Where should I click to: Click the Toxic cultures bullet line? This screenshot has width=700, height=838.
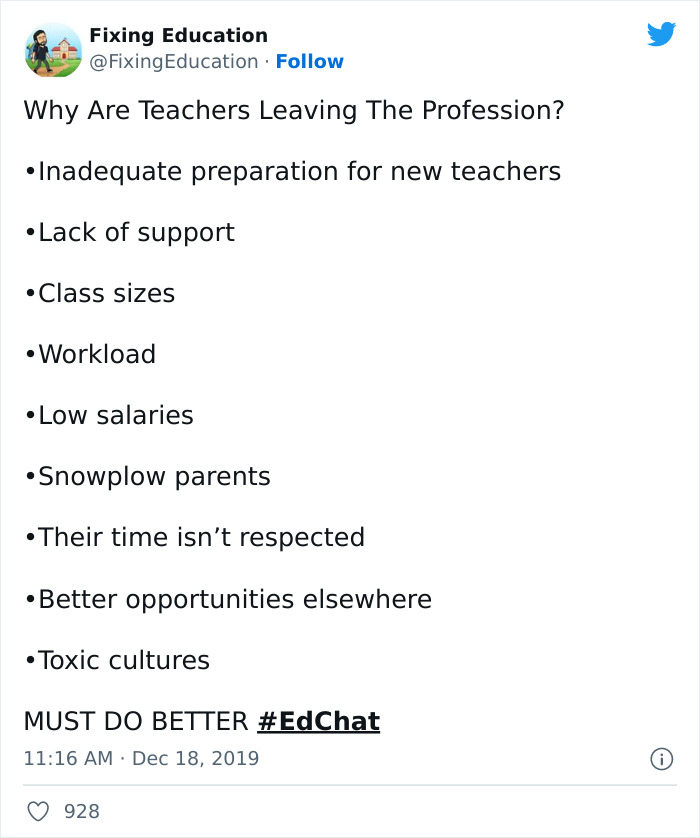pos(117,660)
